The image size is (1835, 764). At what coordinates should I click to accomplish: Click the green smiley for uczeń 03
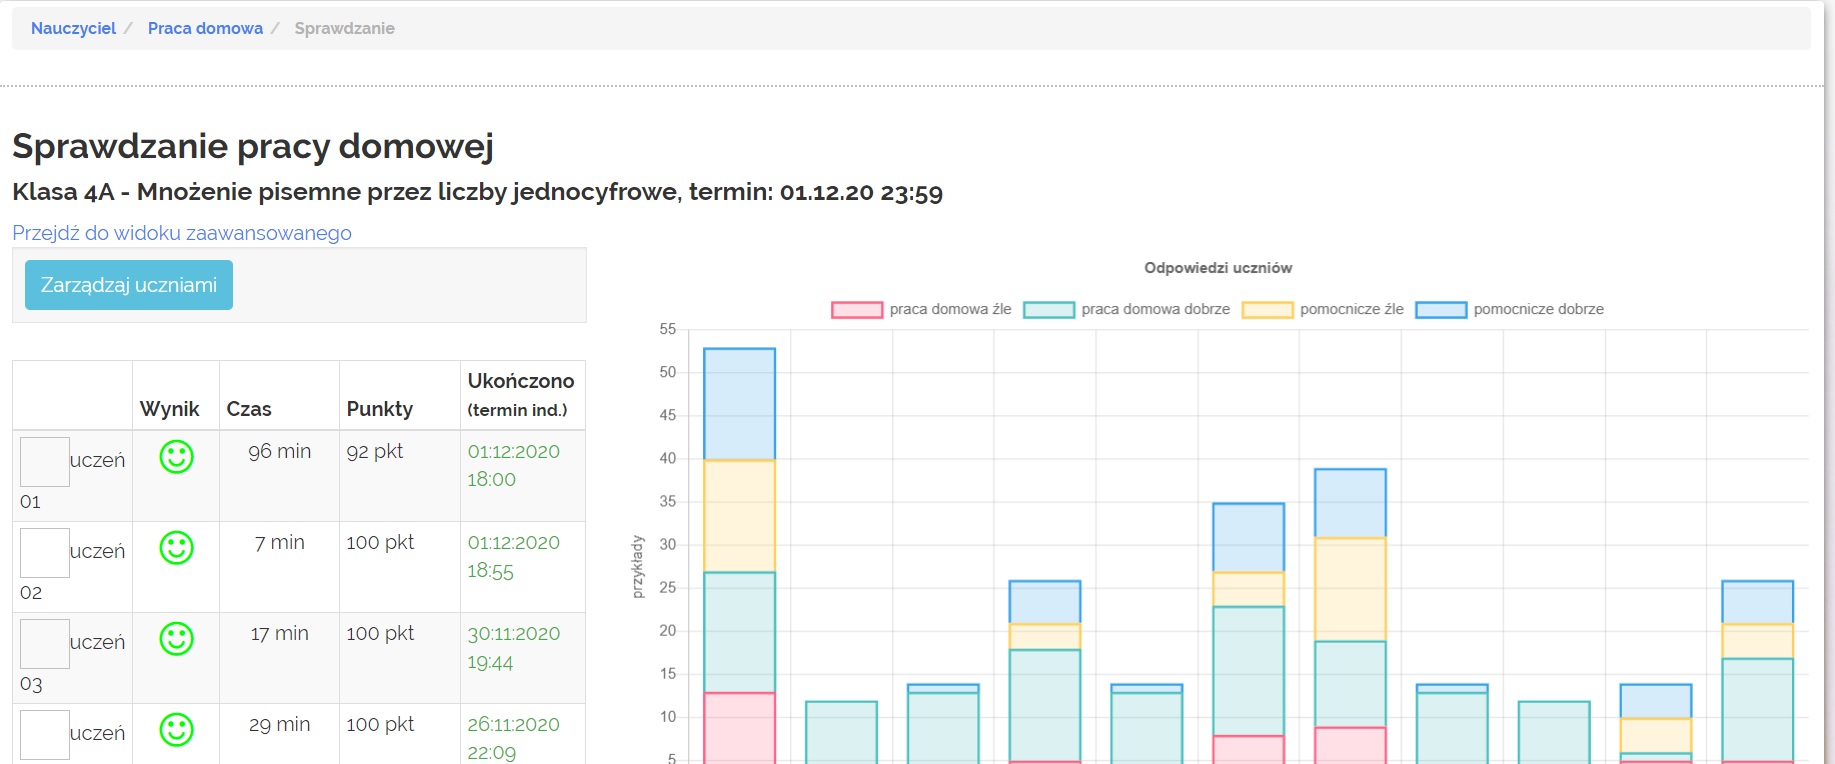176,639
